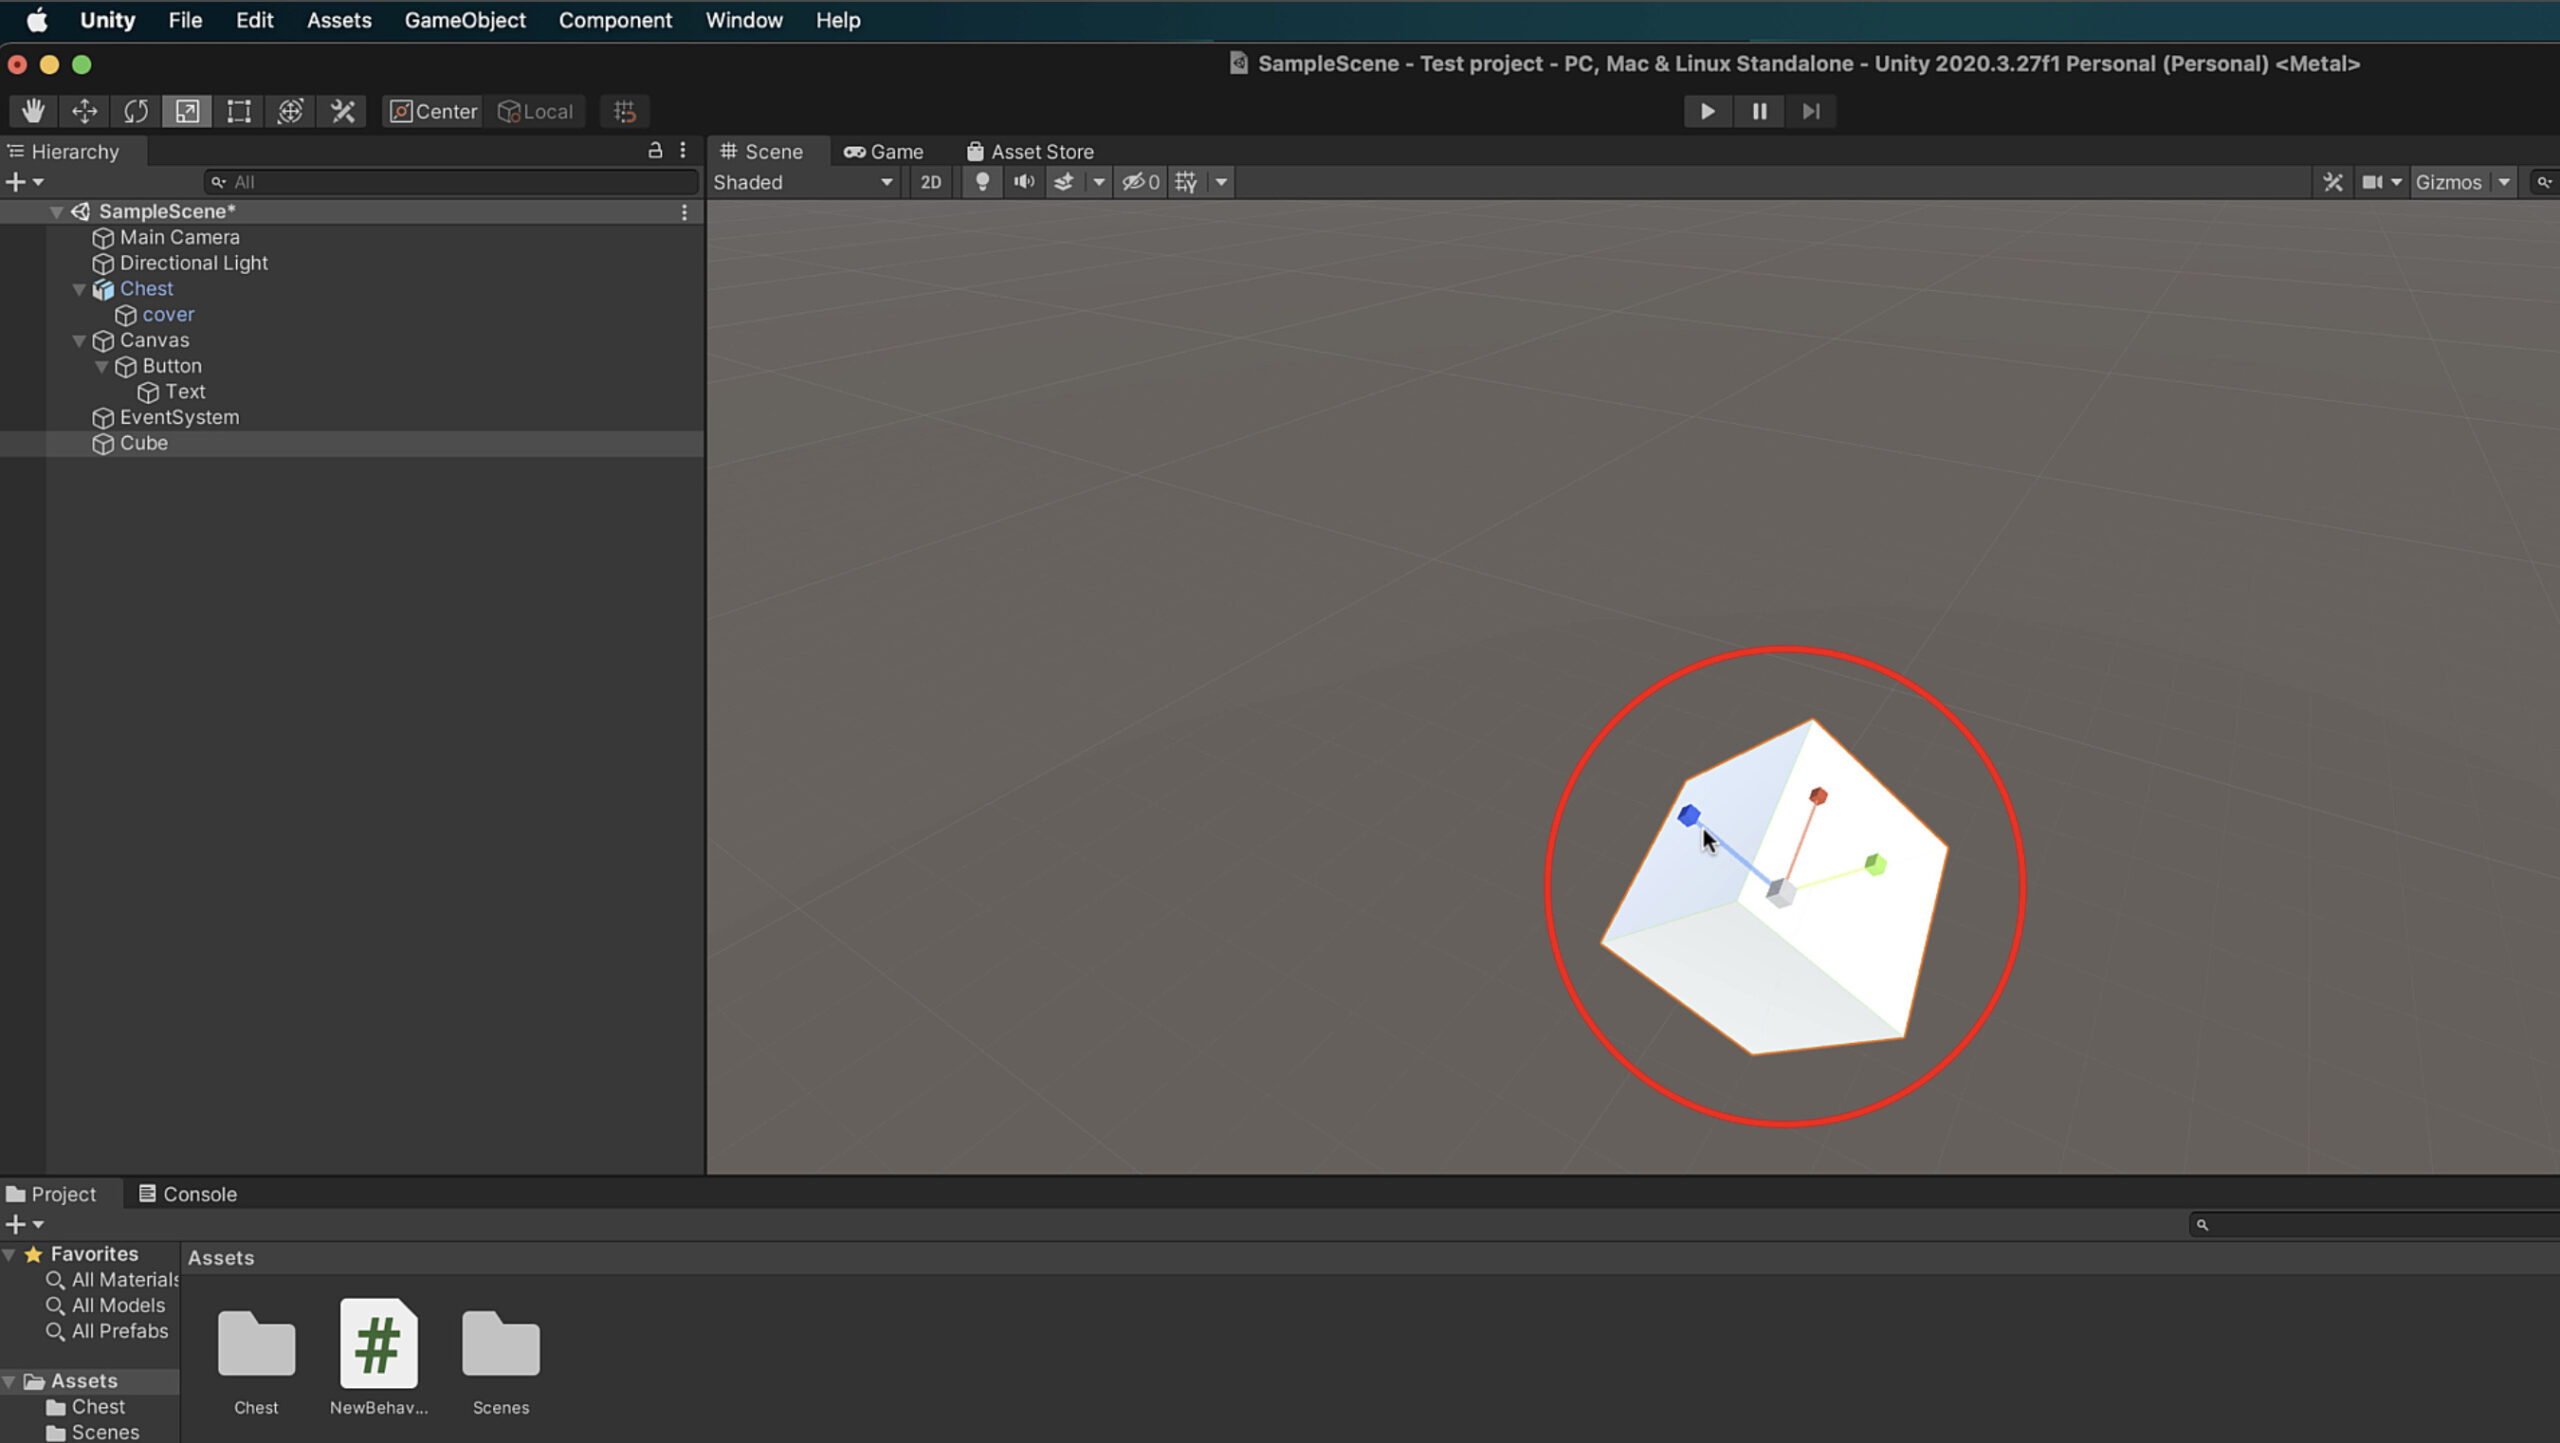Select the Scale tool
The width and height of the screenshot is (2560, 1443).
coord(187,111)
